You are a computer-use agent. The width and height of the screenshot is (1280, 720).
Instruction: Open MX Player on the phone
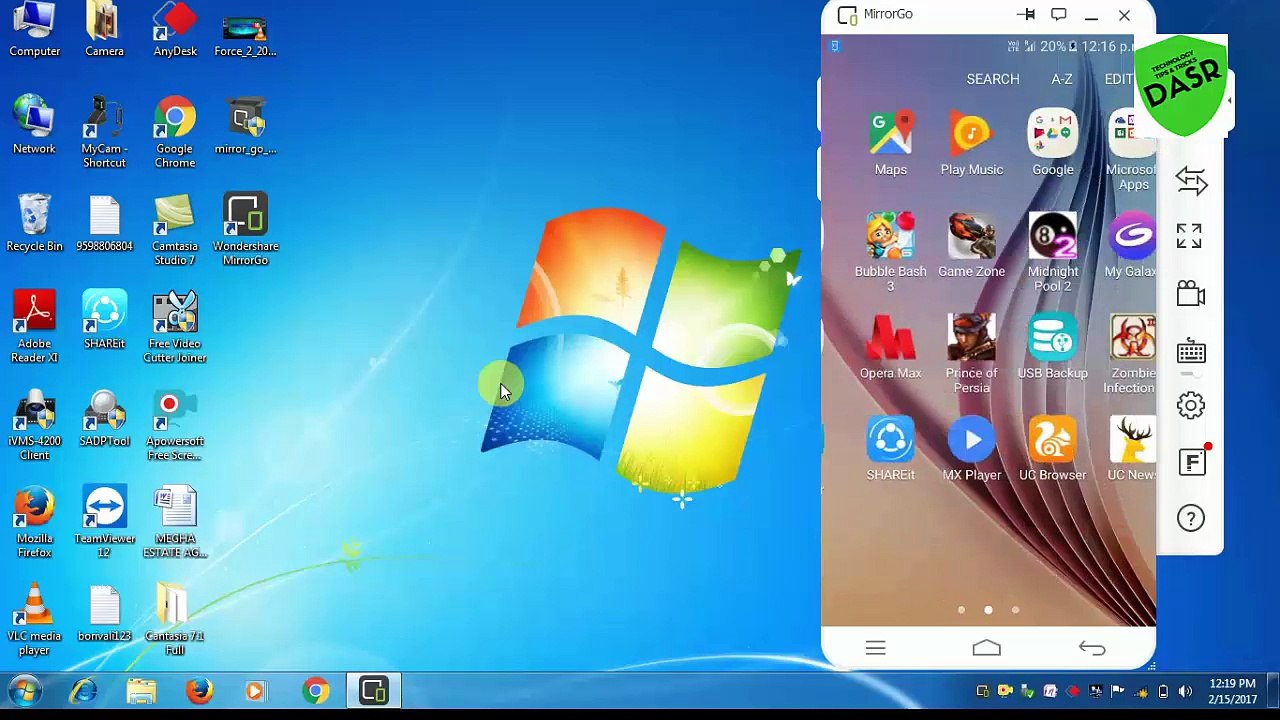pos(971,450)
